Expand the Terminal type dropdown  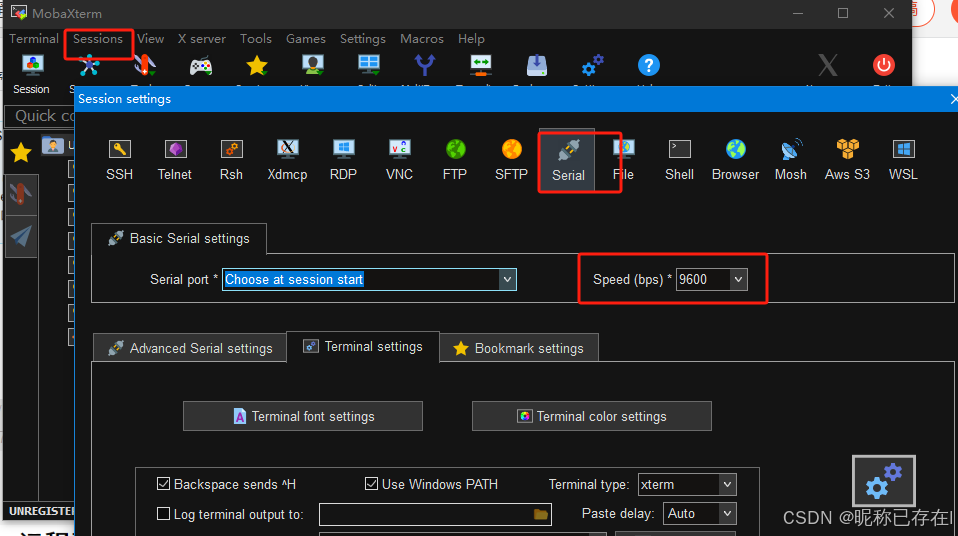727,485
